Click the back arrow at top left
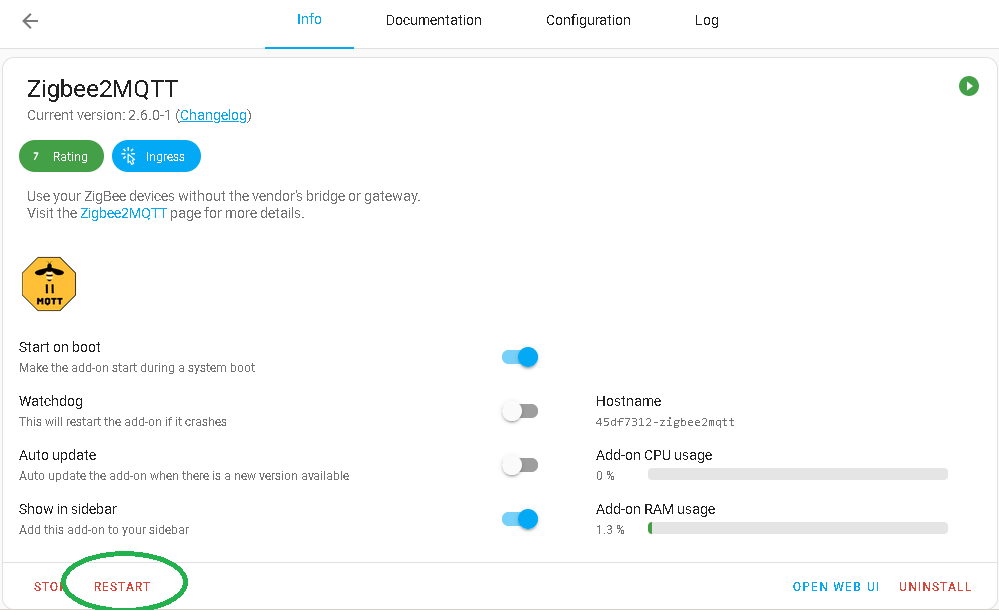This screenshot has height=610, width=999. coord(30,20)
